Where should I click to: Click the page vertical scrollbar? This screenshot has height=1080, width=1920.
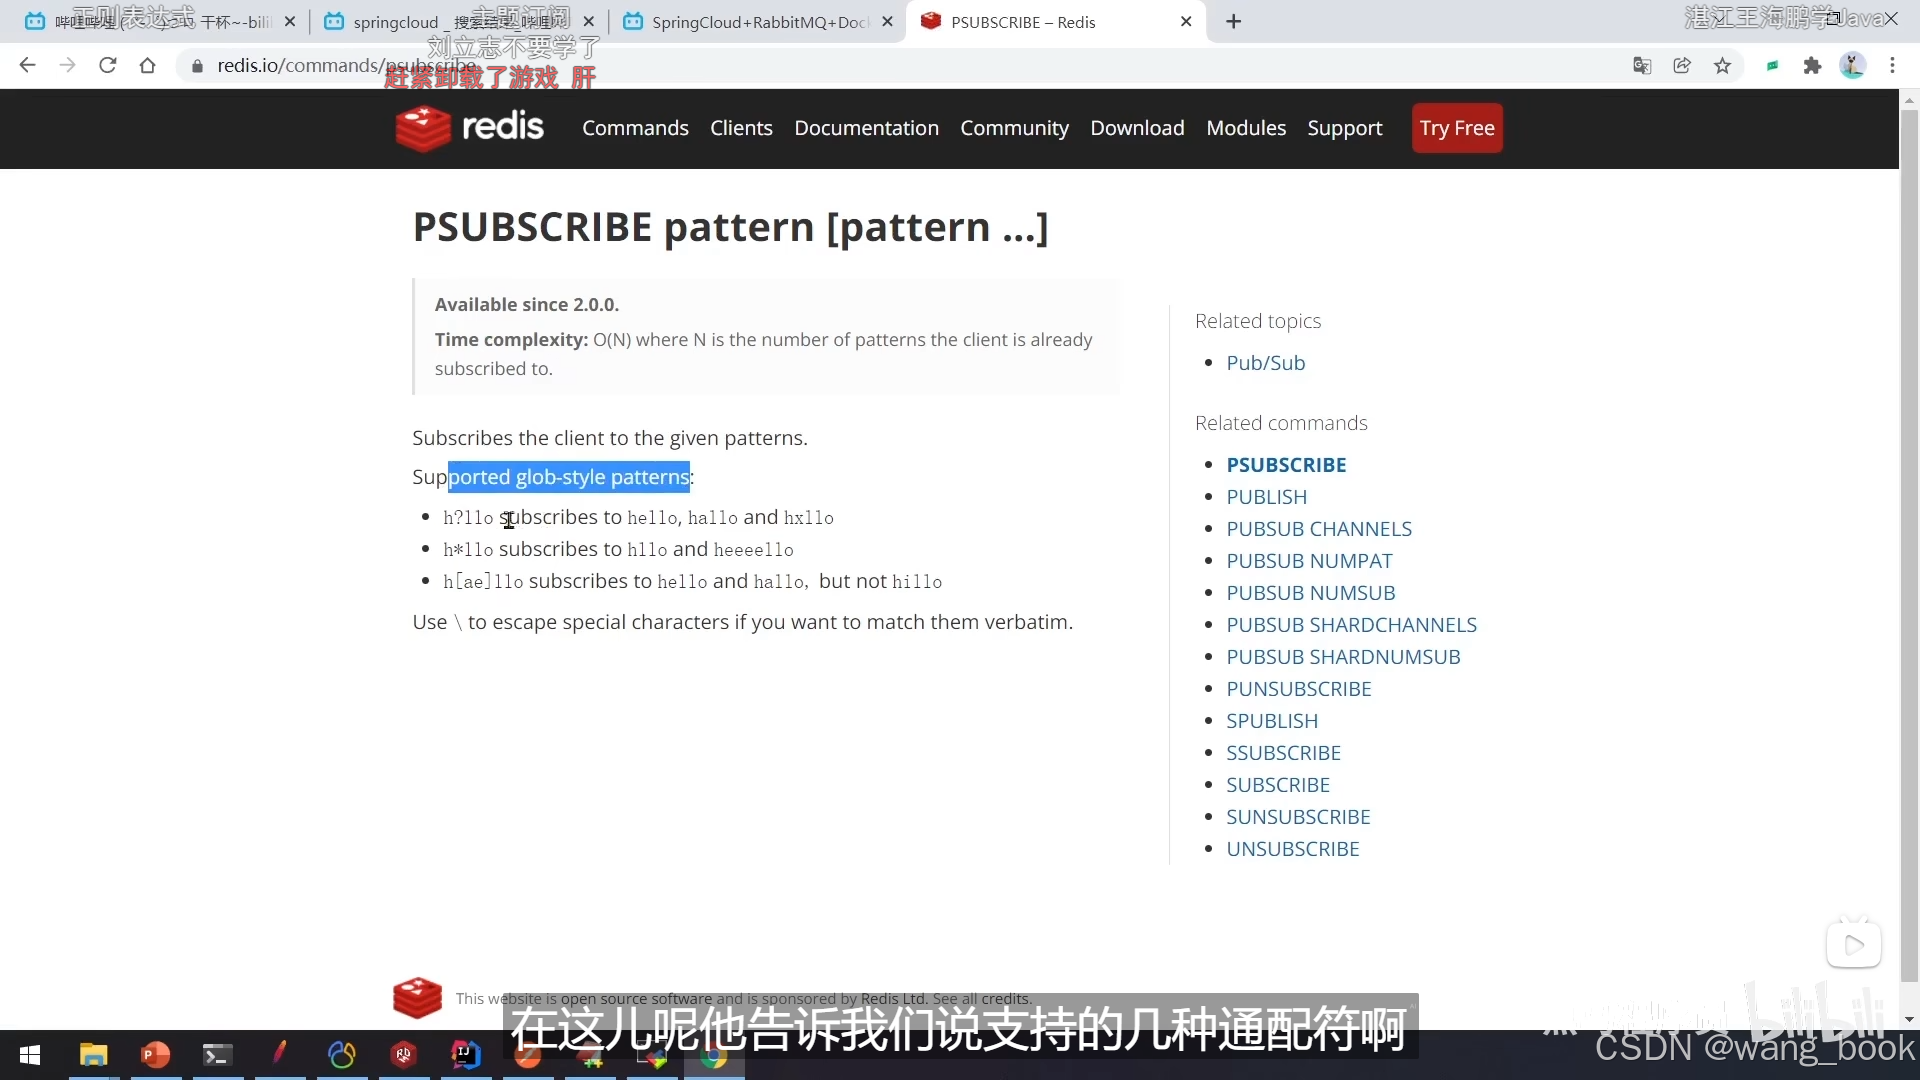pos(1909,545)
